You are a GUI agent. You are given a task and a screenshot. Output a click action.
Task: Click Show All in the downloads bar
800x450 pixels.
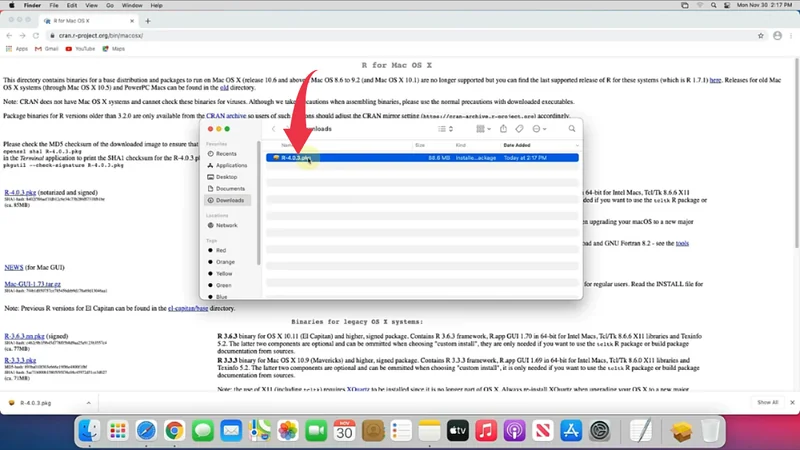[767, 402]
